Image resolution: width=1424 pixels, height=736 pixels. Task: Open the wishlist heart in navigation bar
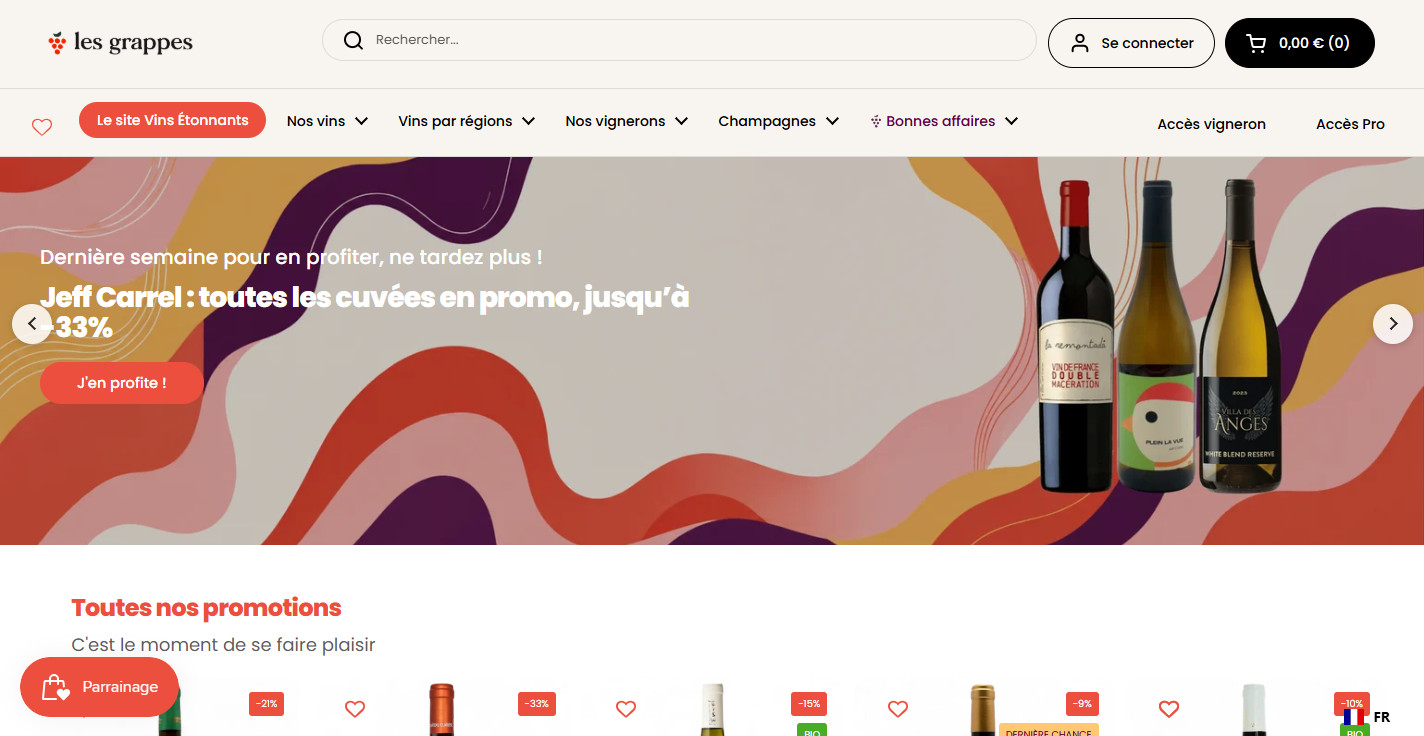click(x=42, y=127)
